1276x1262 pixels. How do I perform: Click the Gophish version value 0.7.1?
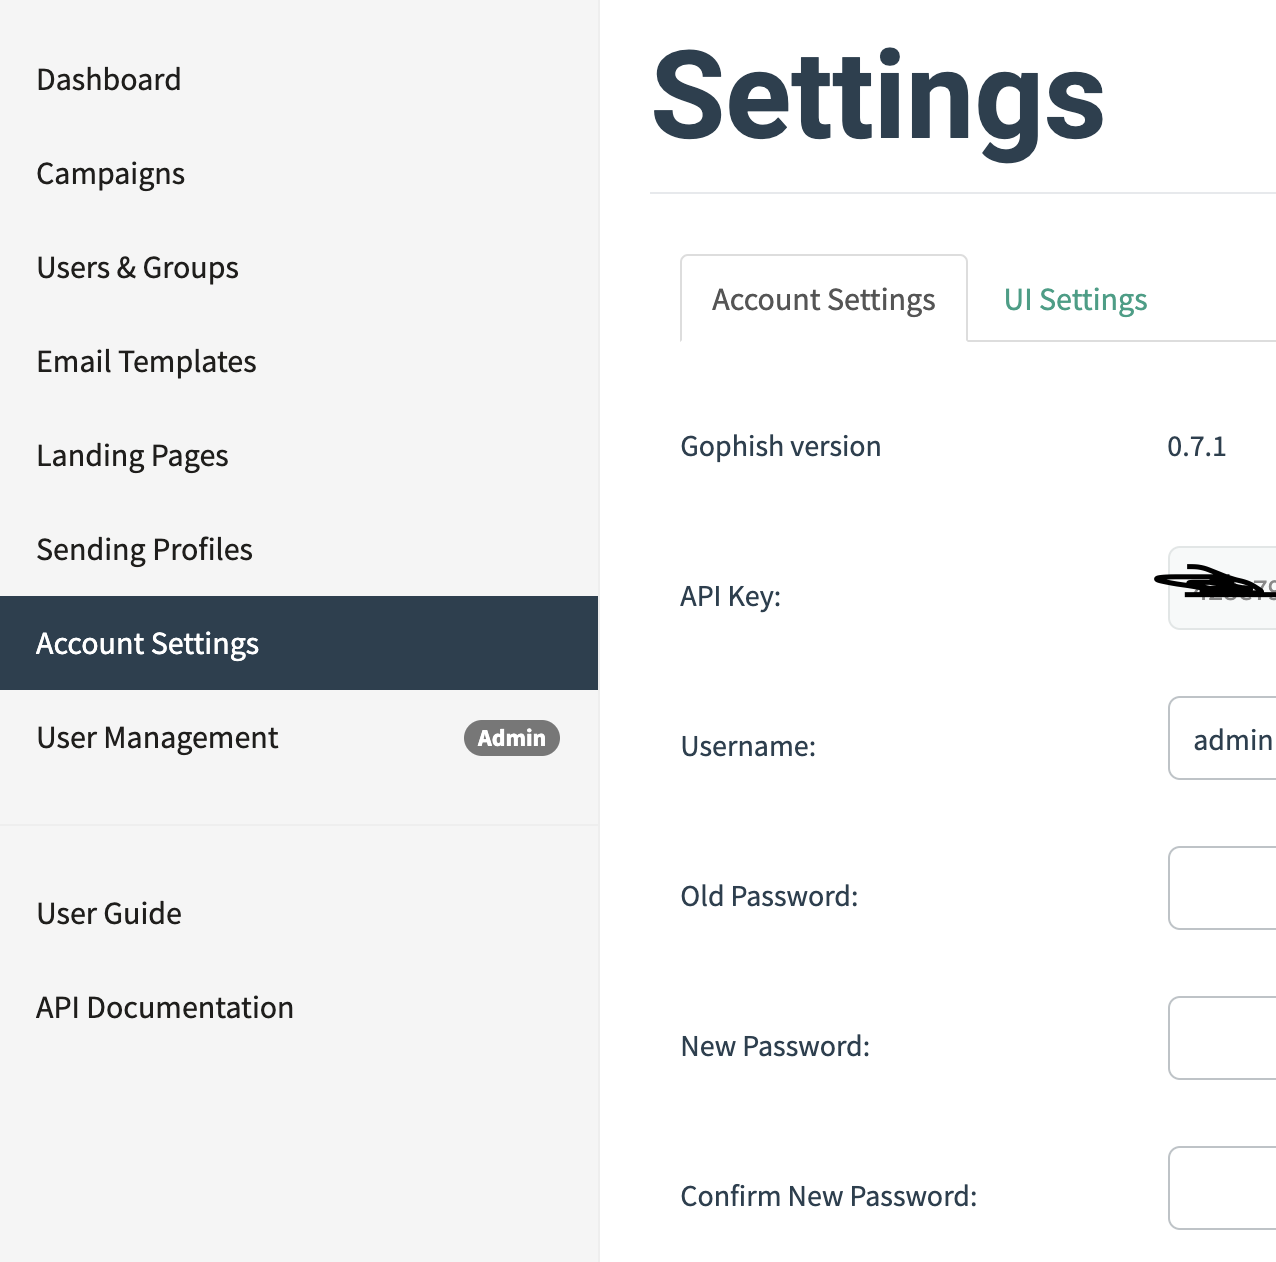[1197, 446]
